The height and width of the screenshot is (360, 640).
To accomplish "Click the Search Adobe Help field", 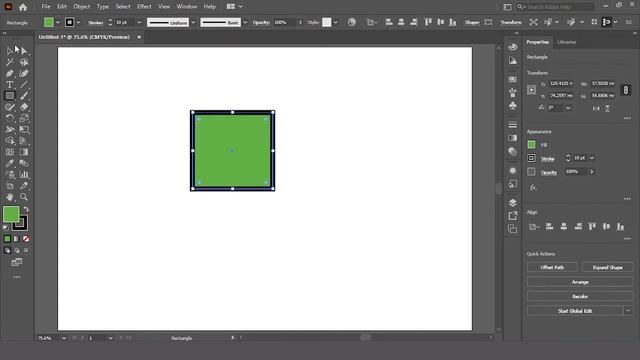I will pyautogui.click(x=559, y=7).
